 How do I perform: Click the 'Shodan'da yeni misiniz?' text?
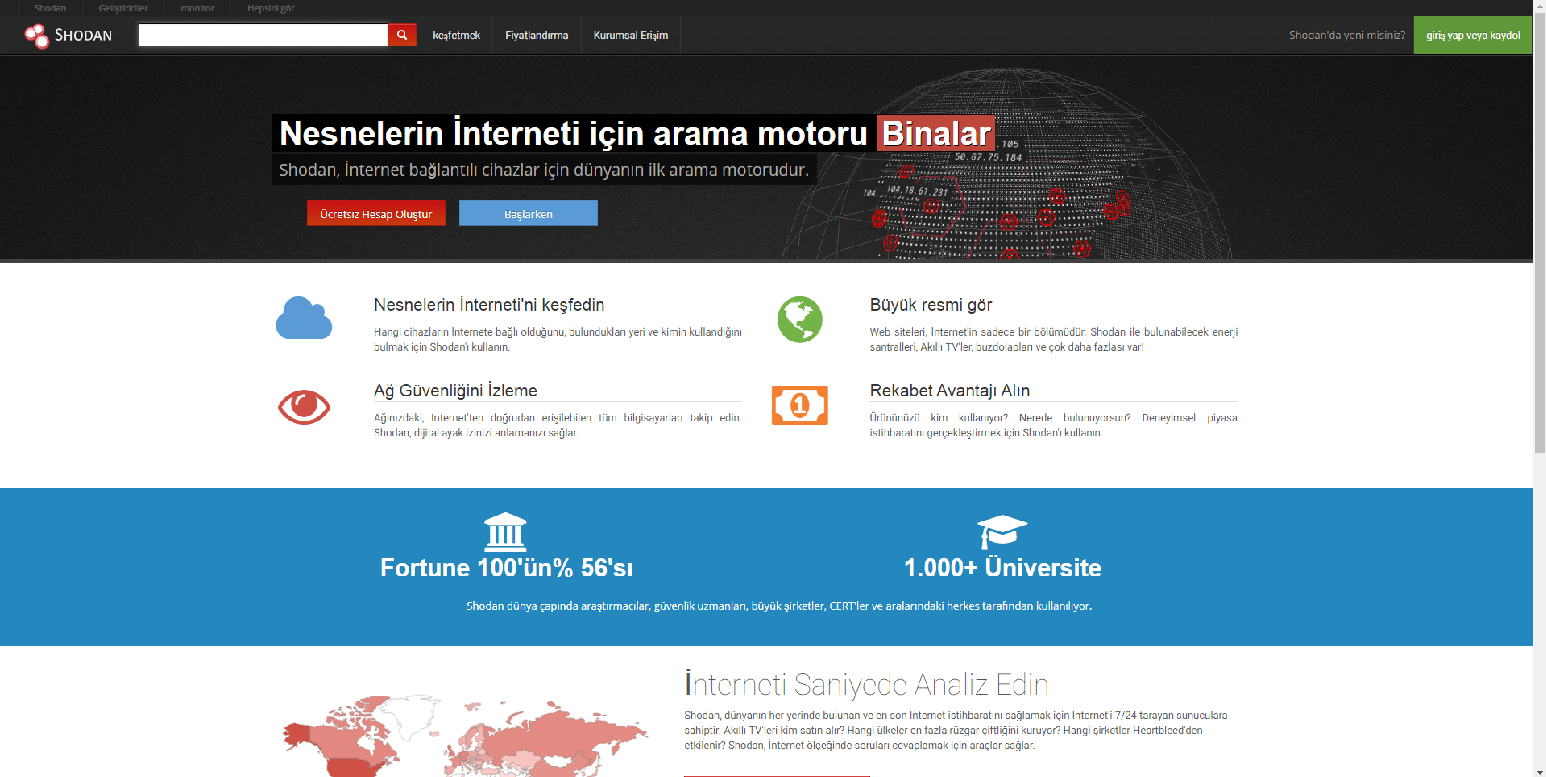(x=1347, y=35)
